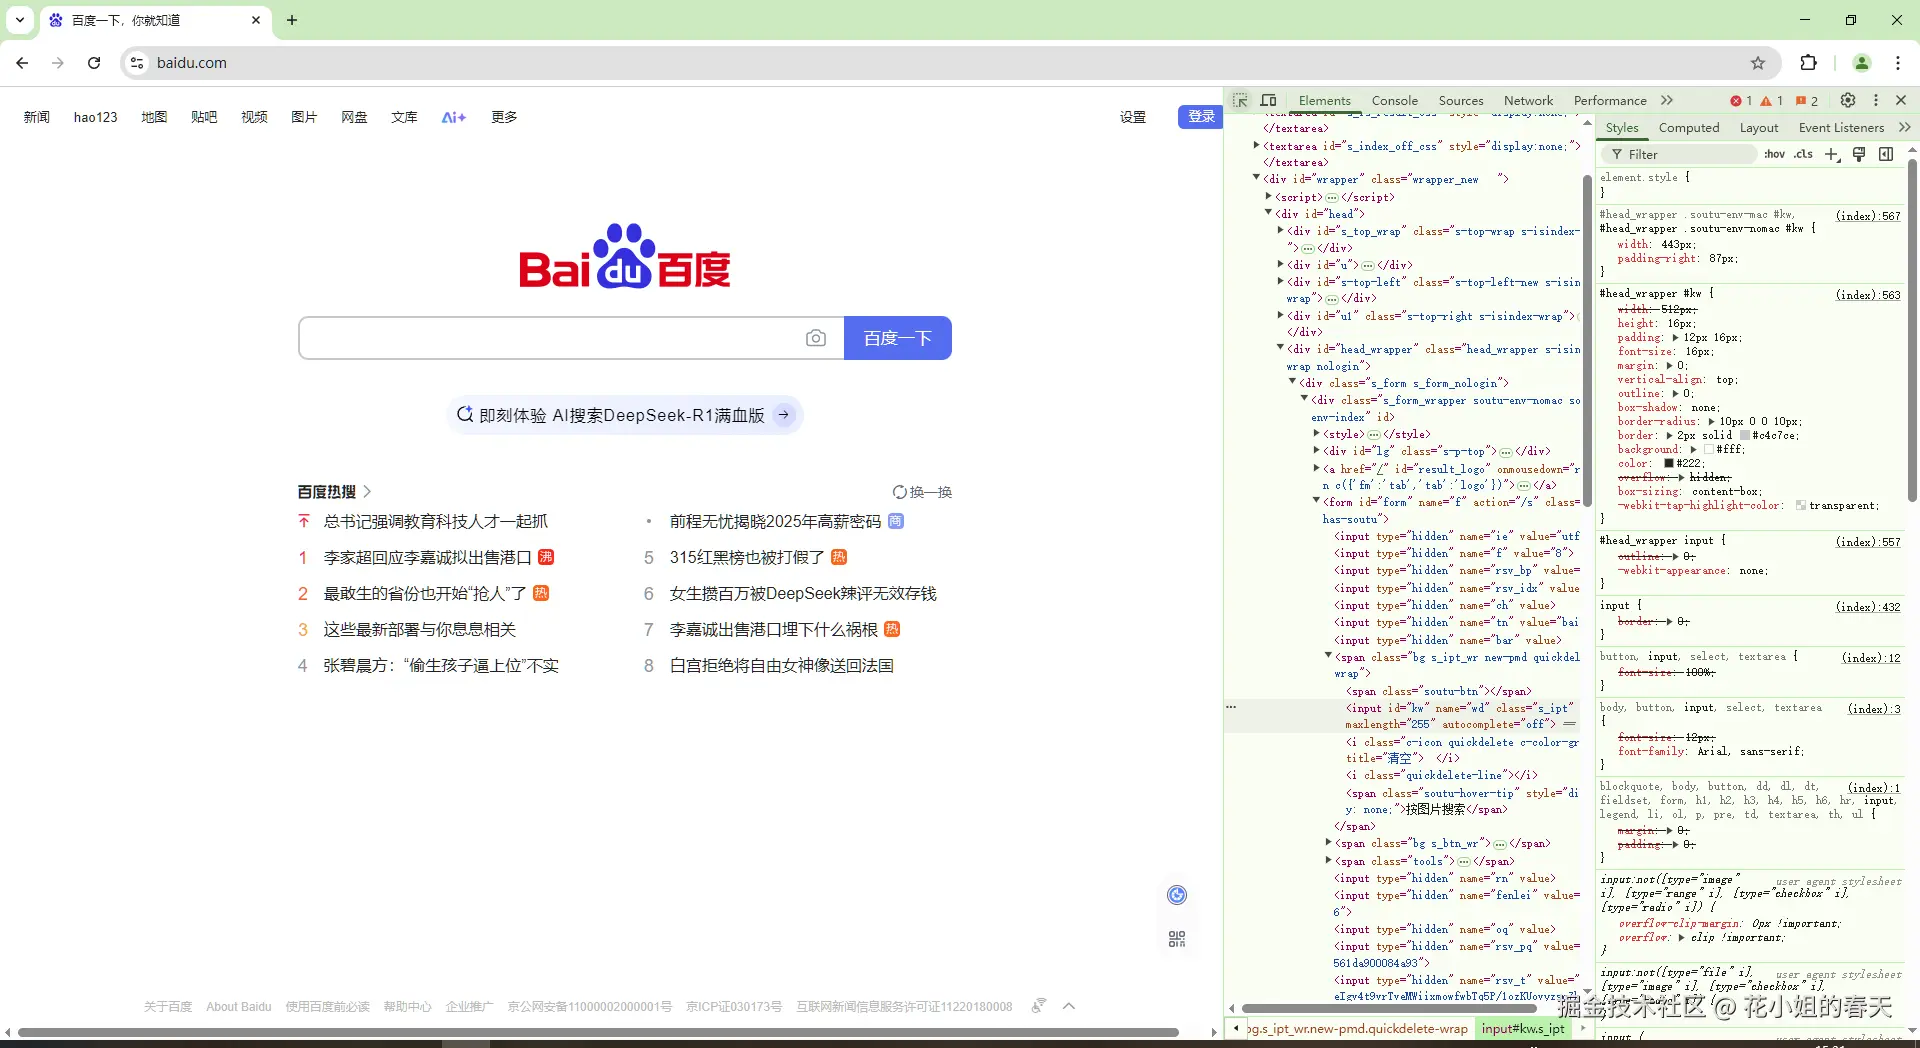1920x1048 pixels.
Task: Switch to the Console tab
Action: coord(1395,100)
